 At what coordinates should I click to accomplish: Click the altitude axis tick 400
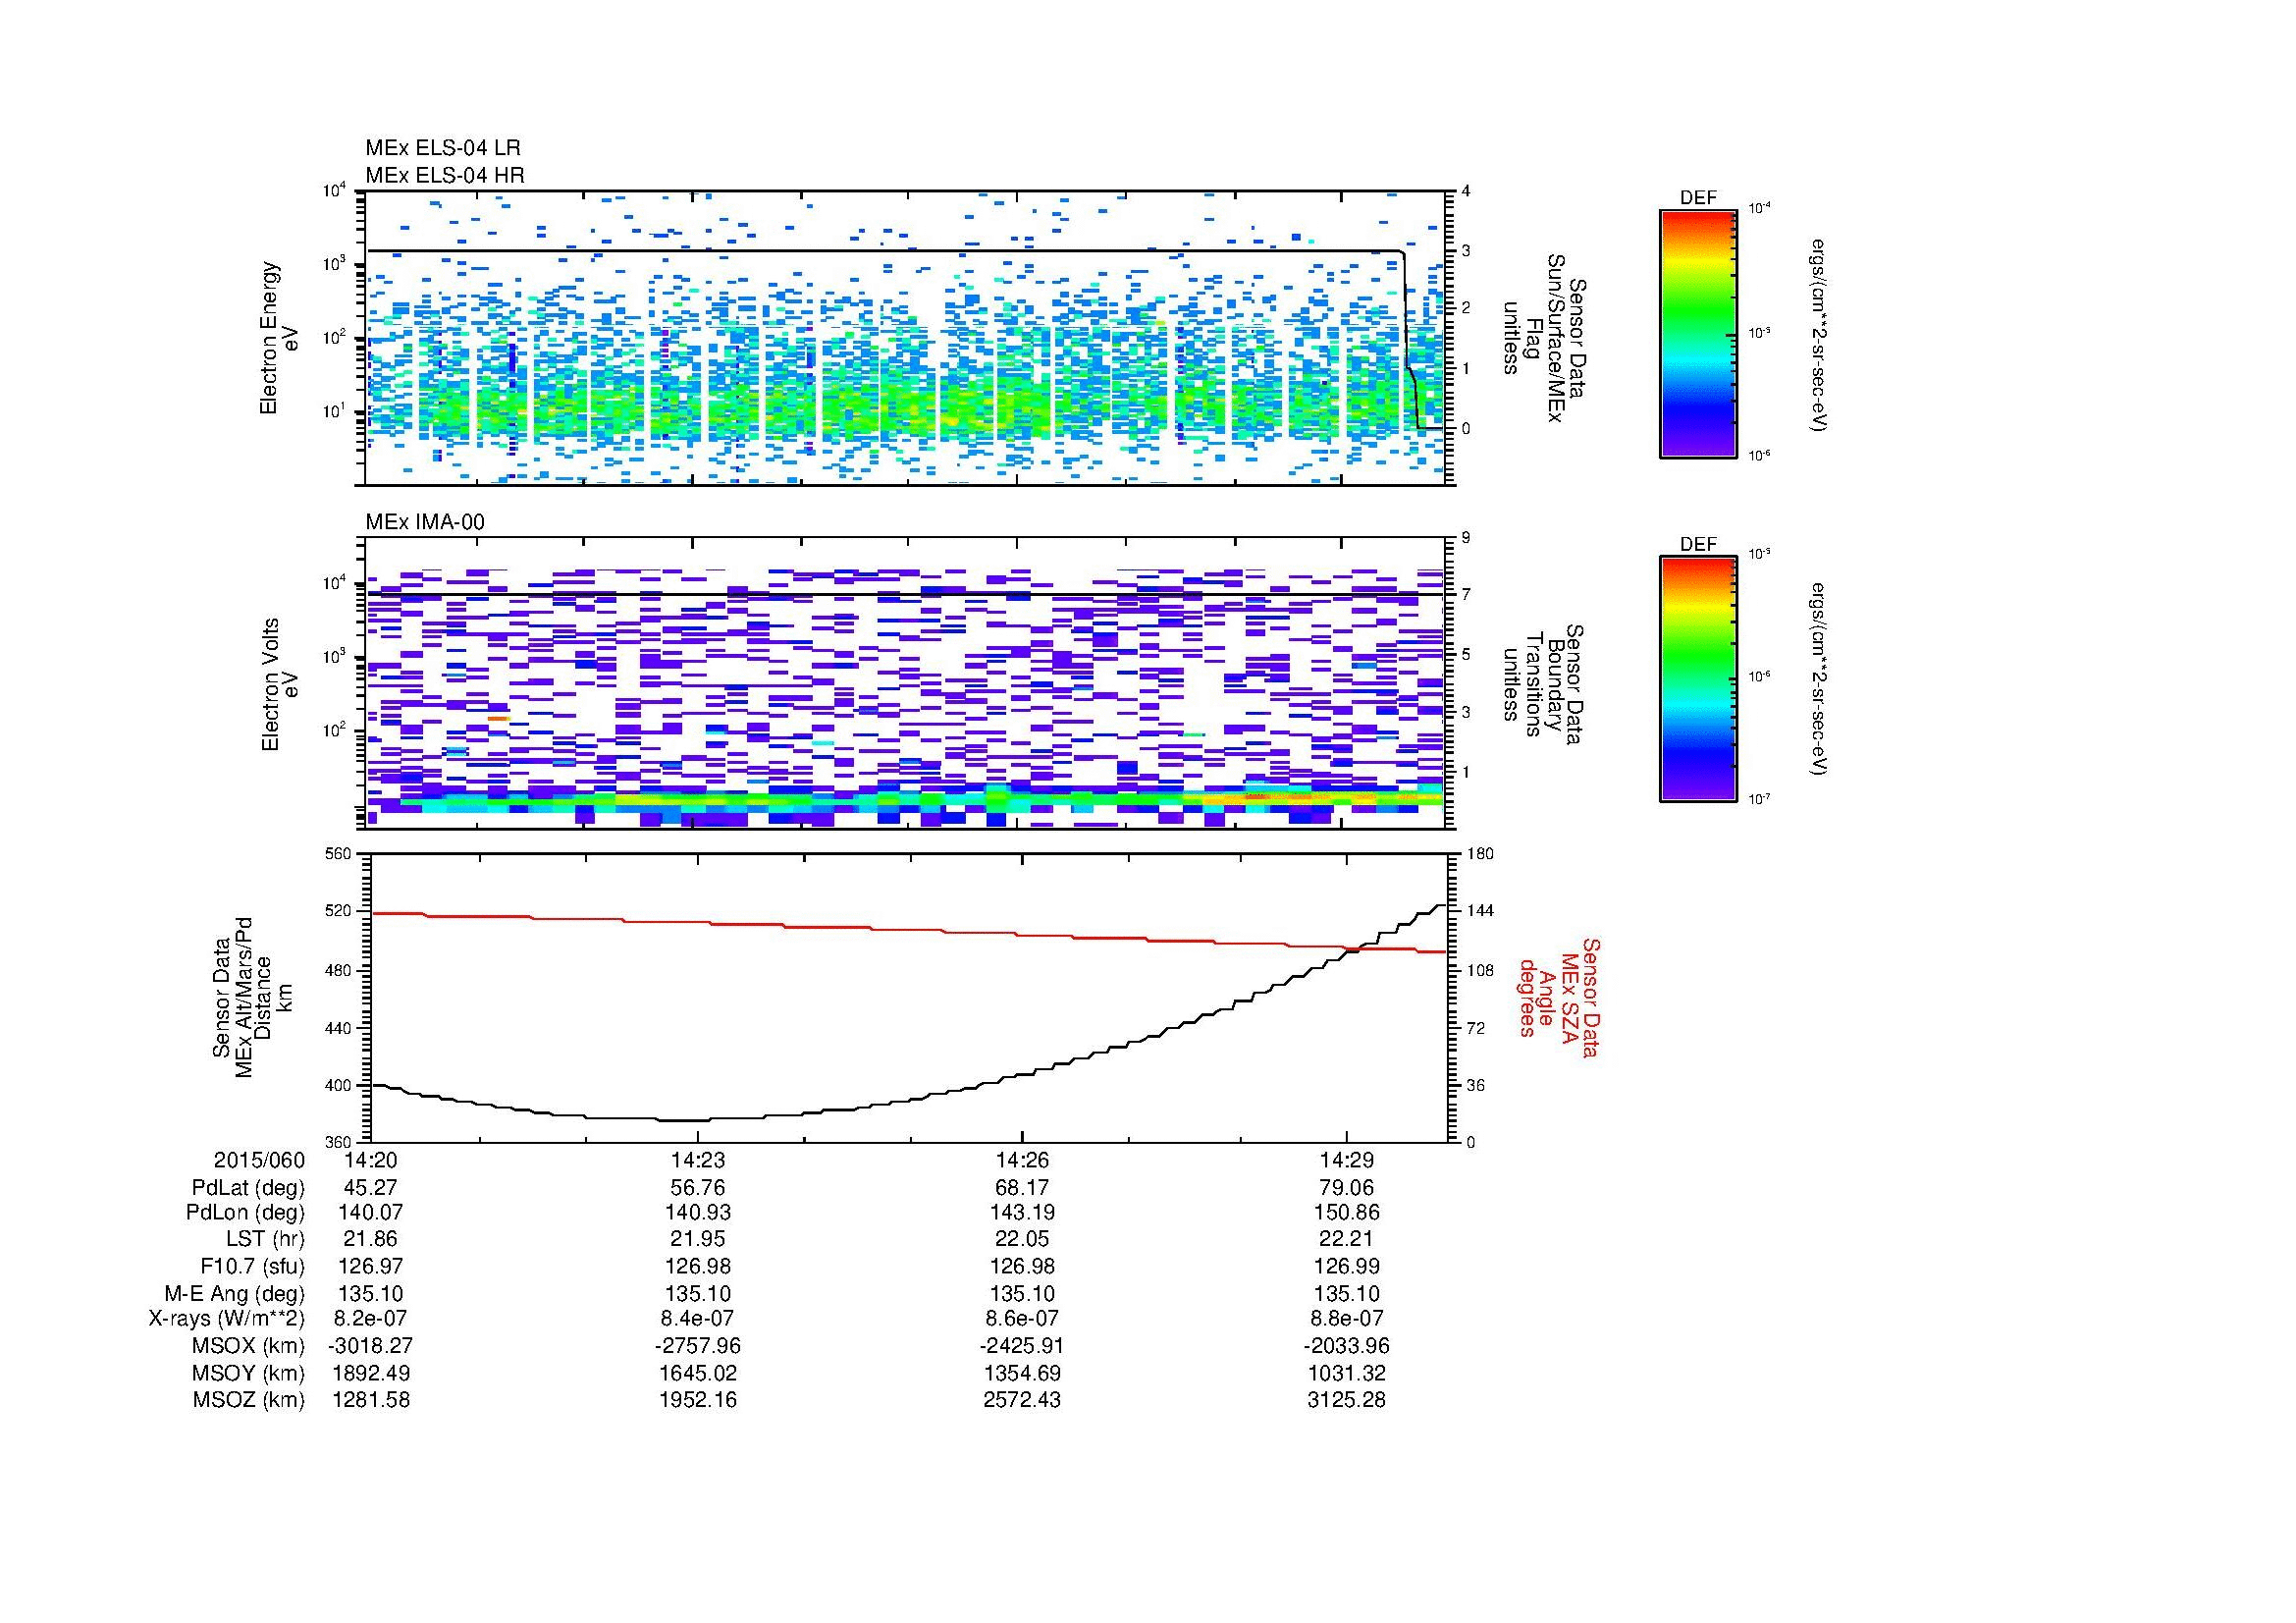340,1085
